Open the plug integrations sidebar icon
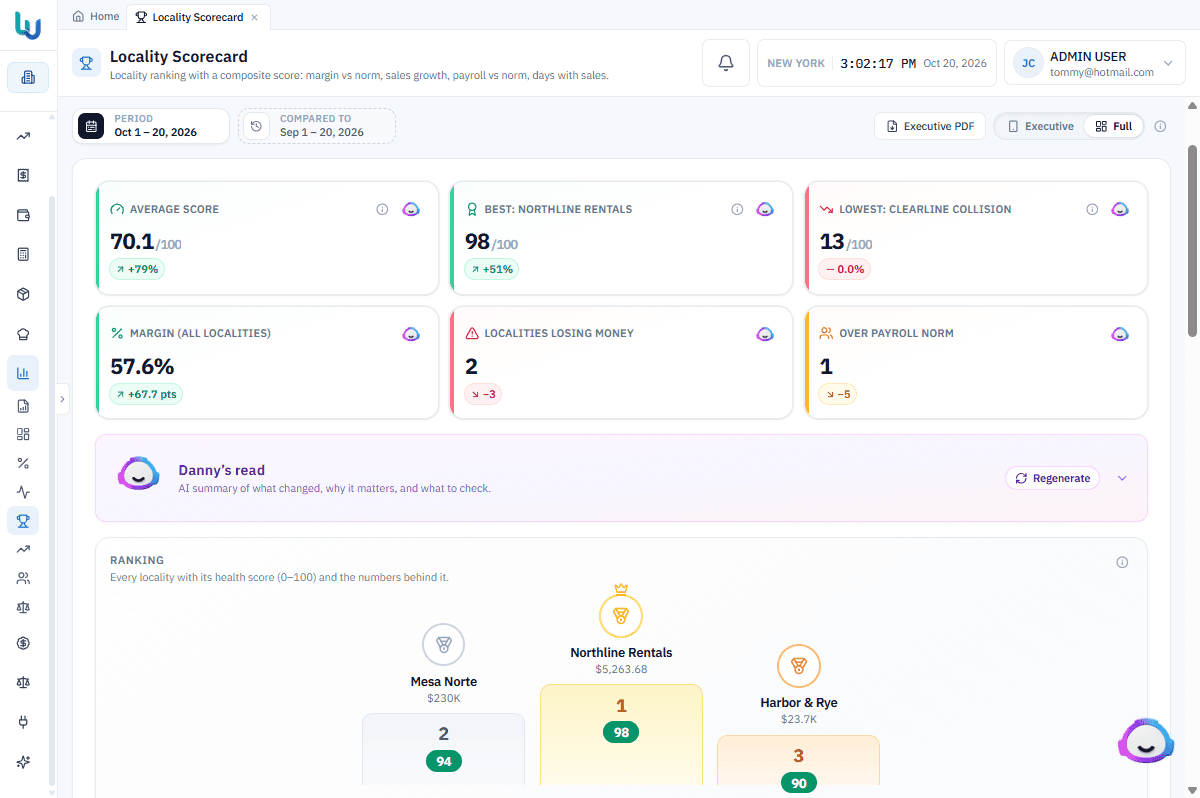This screenshot has width=1200, height=798. [23, 721]
